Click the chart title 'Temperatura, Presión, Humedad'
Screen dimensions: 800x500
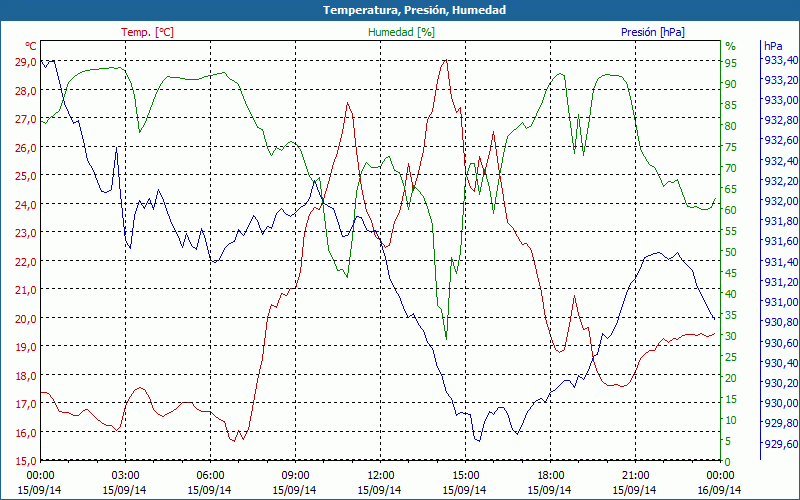pyautogui.click(x=414, y=10)
